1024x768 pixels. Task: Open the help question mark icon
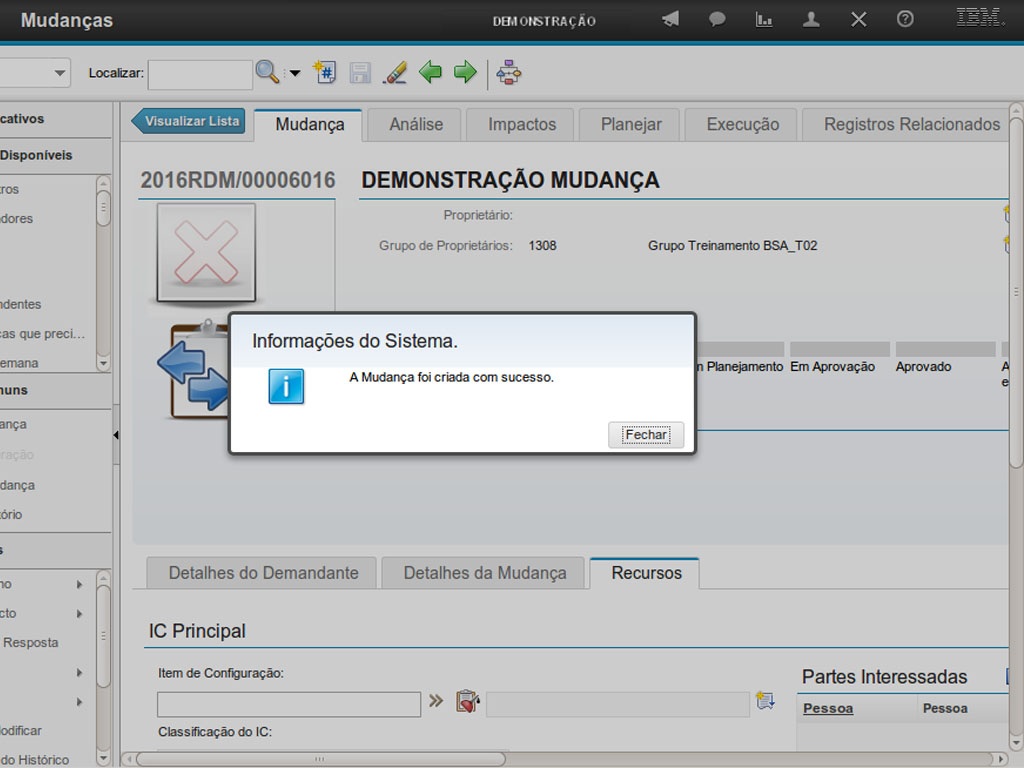tap(905, 19)
